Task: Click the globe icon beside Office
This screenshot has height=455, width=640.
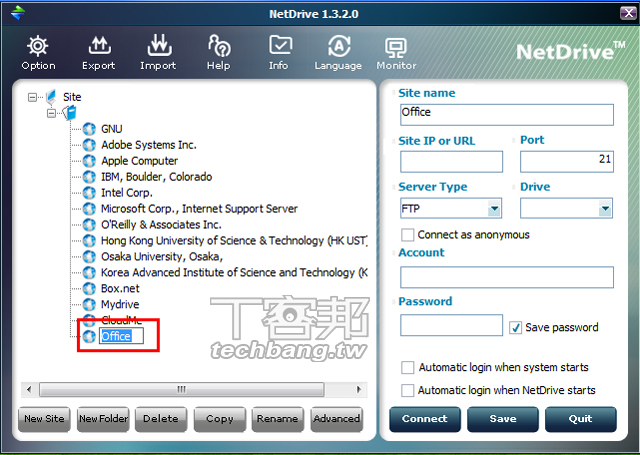Action: pos(89,336)
